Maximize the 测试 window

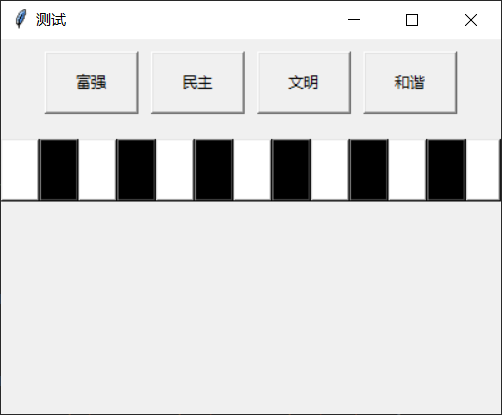pos(412,20)
